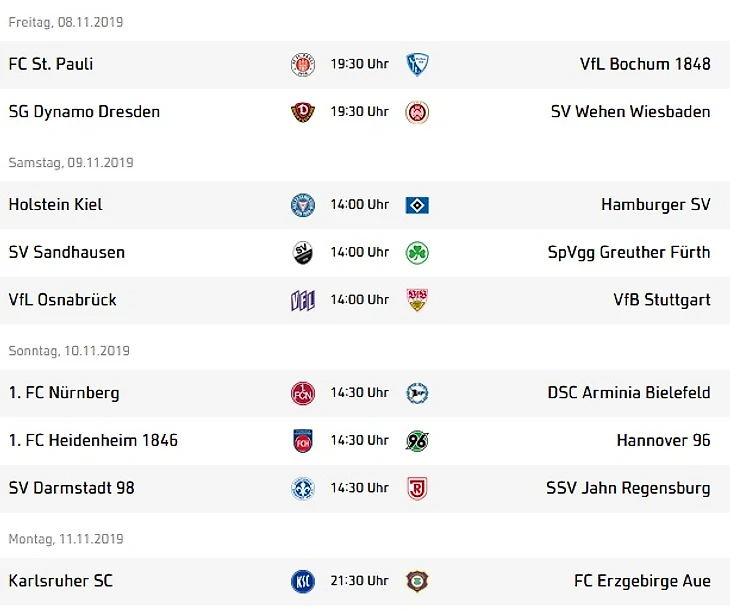Click the VfL Bochum crest icon
The image size is (730, 611).
pos(417,64)
